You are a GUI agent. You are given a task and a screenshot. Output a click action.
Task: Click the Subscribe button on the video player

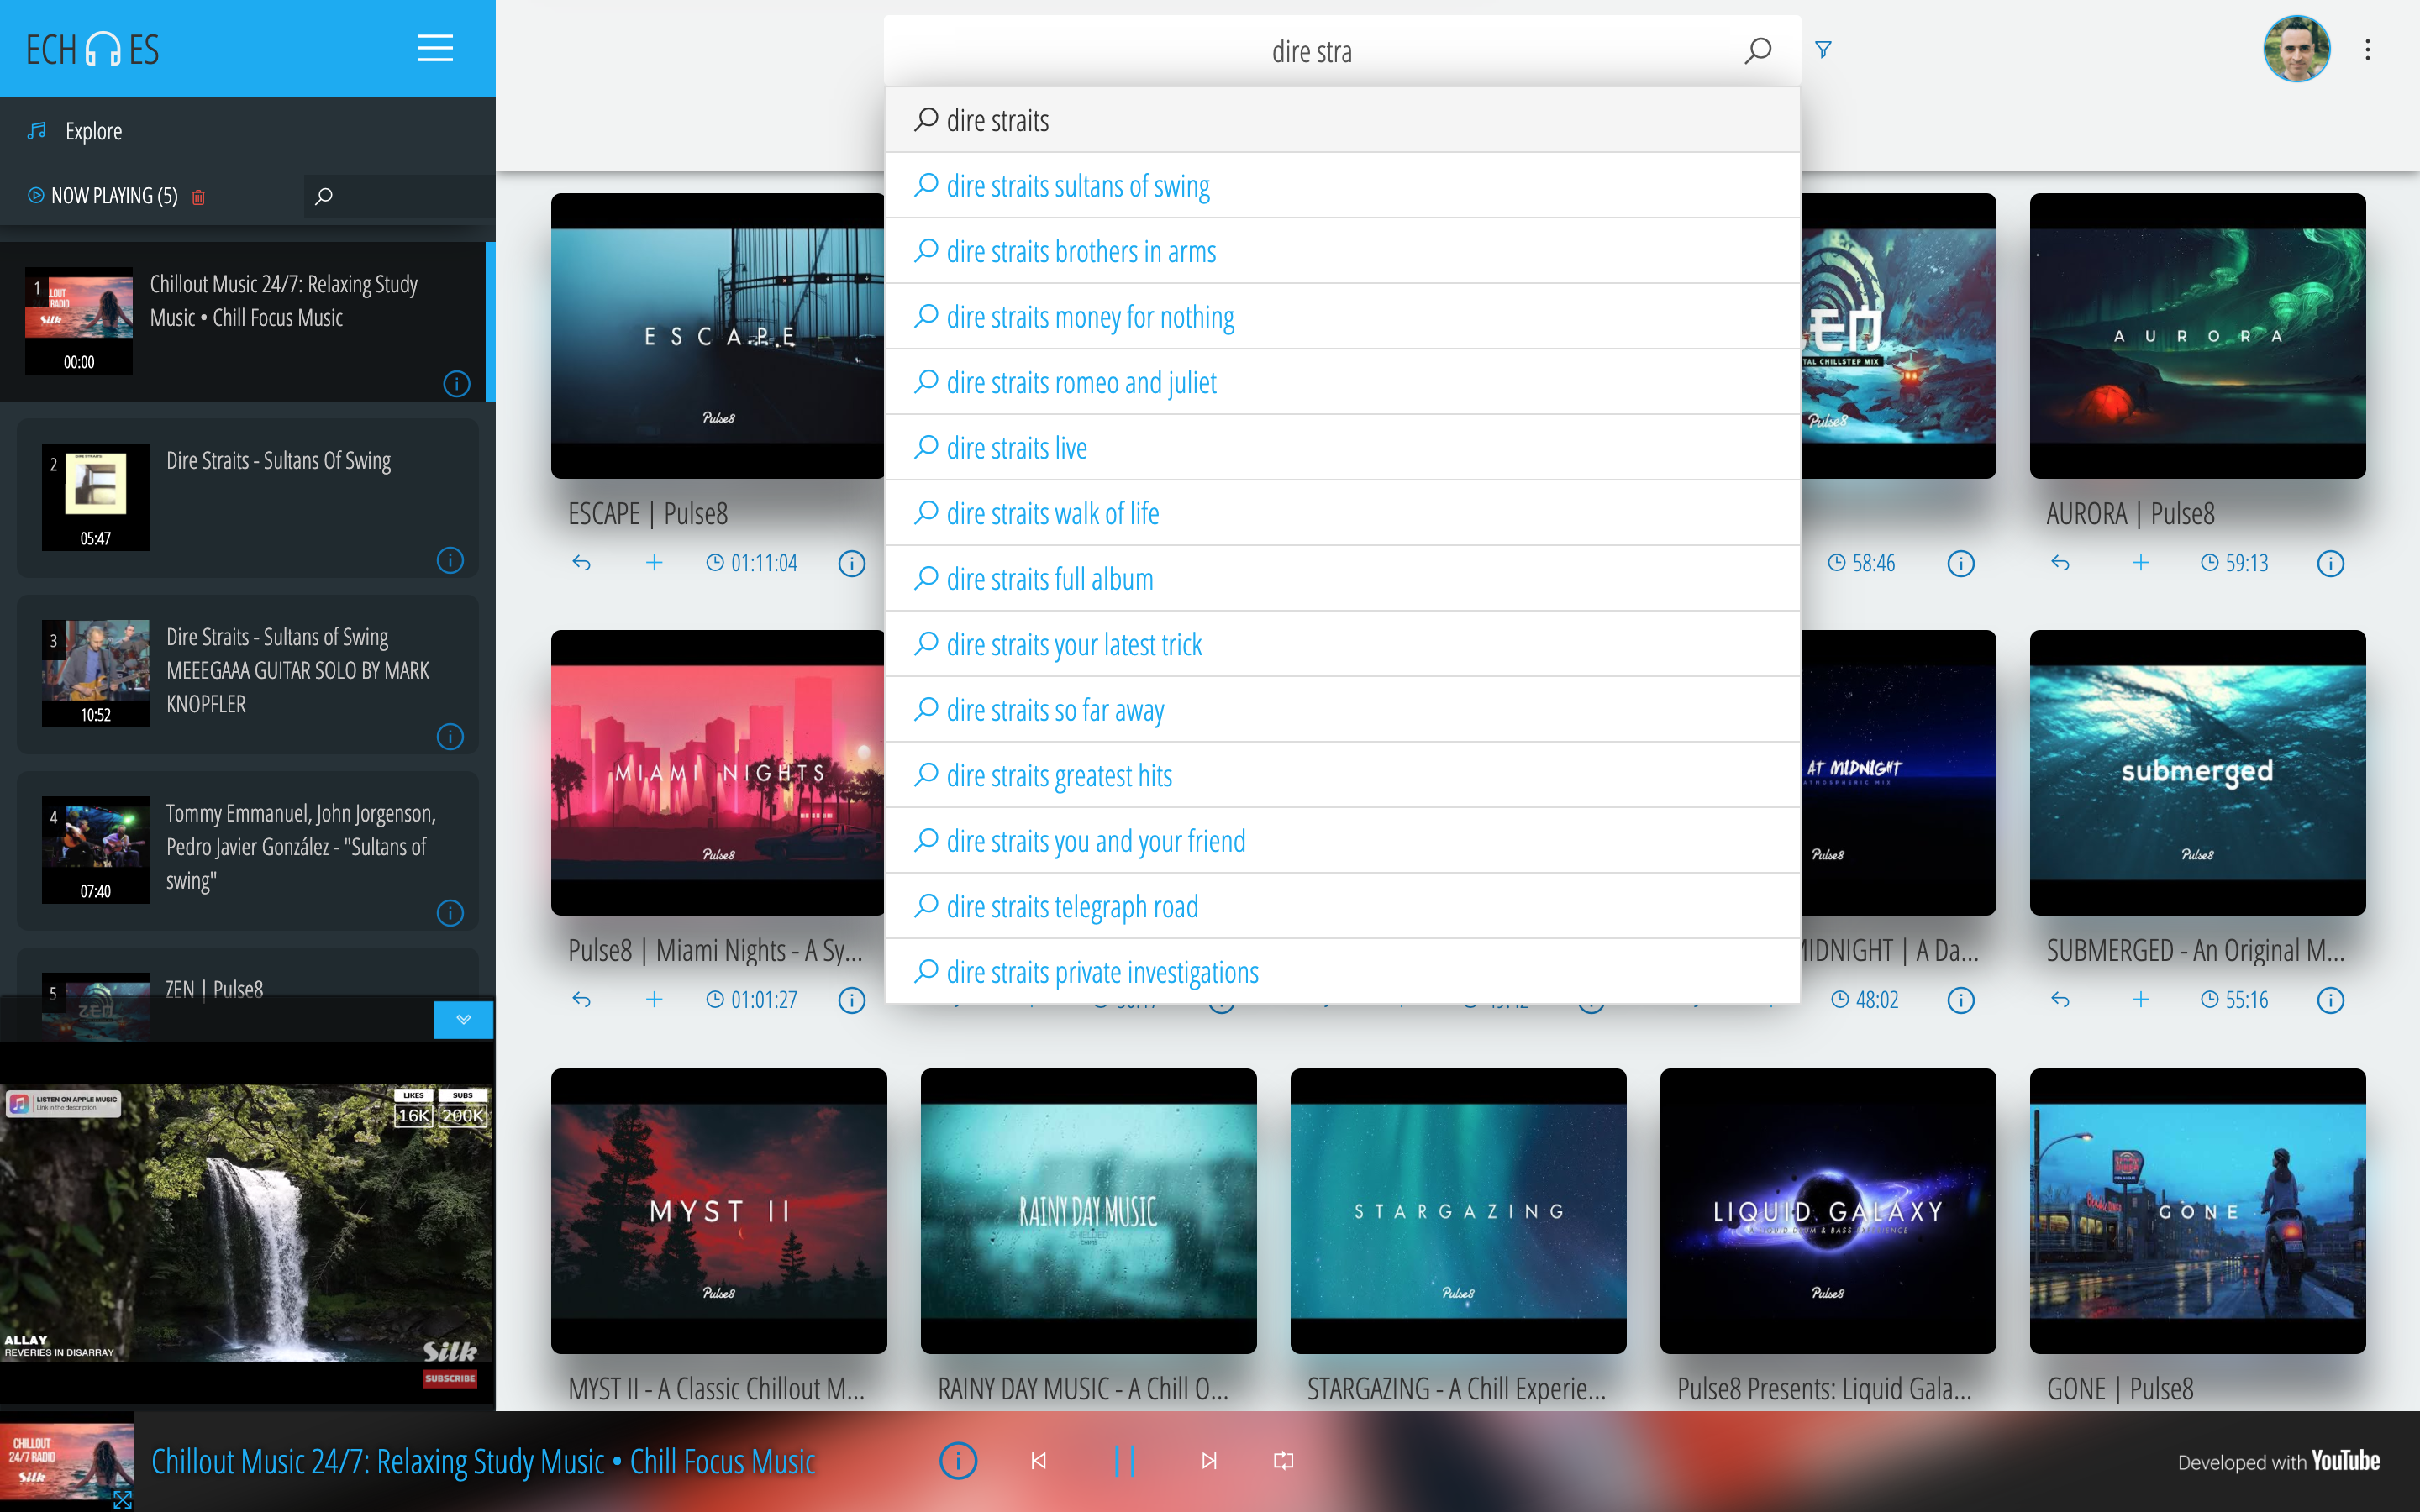[450, 1378]
